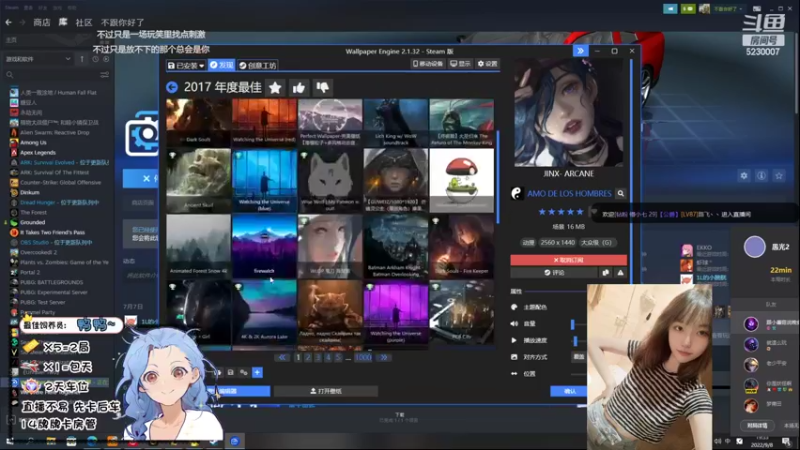Select Apex Legends in Steam library

pyautogui.click(x=38, y=153)
